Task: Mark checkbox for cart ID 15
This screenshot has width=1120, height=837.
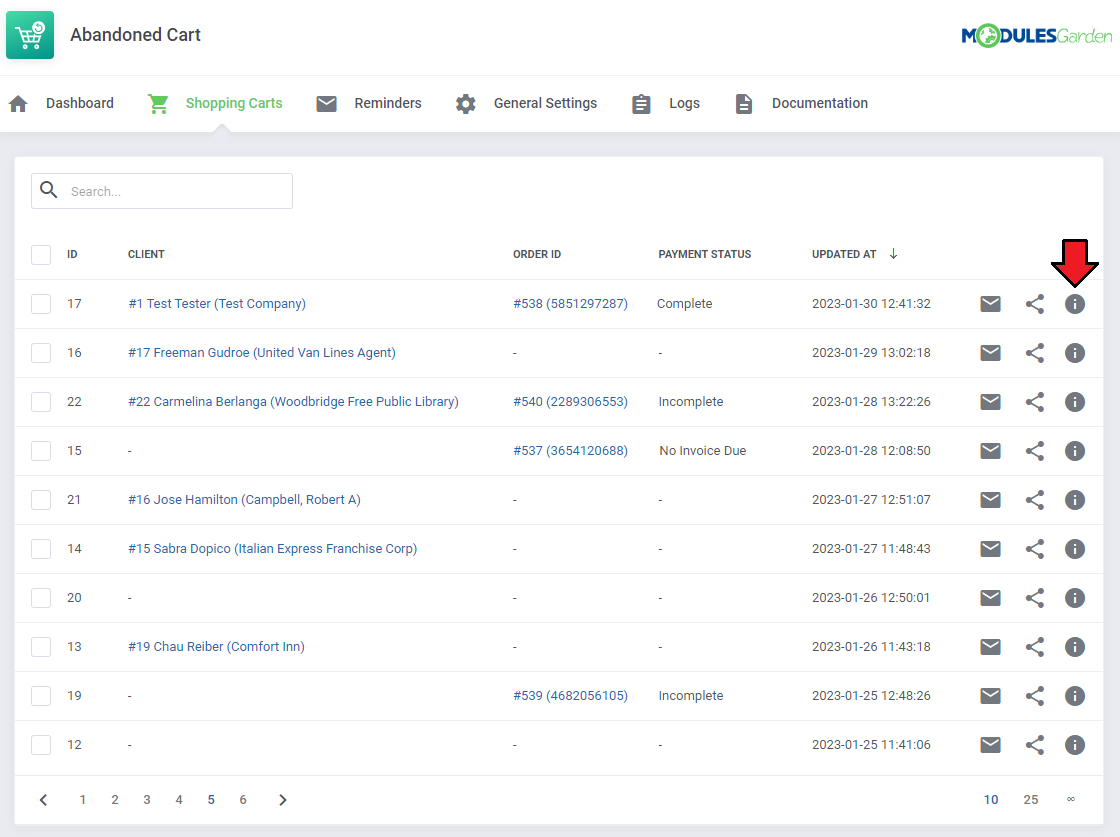Action: coord(41,451)
